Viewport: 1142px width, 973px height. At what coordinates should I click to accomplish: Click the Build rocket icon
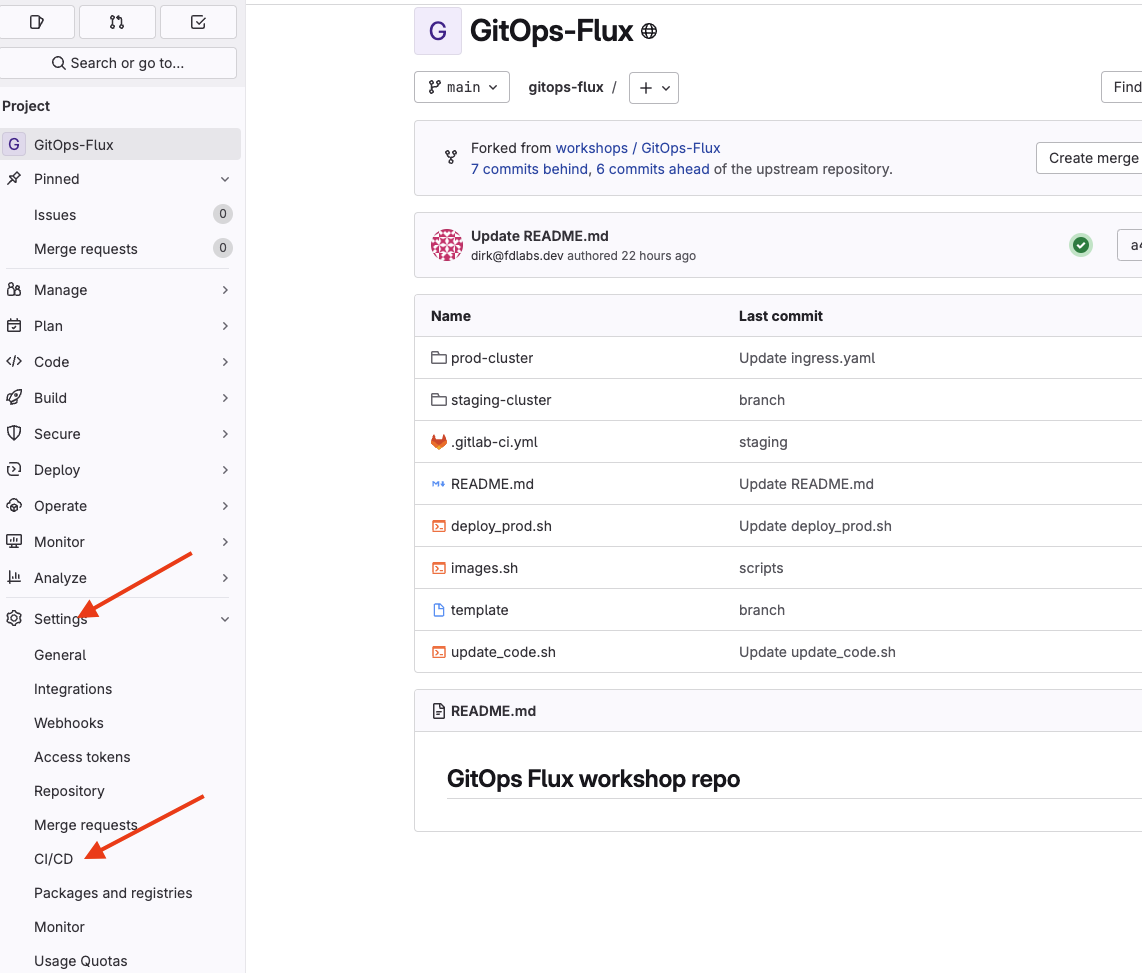click(14, 397)
